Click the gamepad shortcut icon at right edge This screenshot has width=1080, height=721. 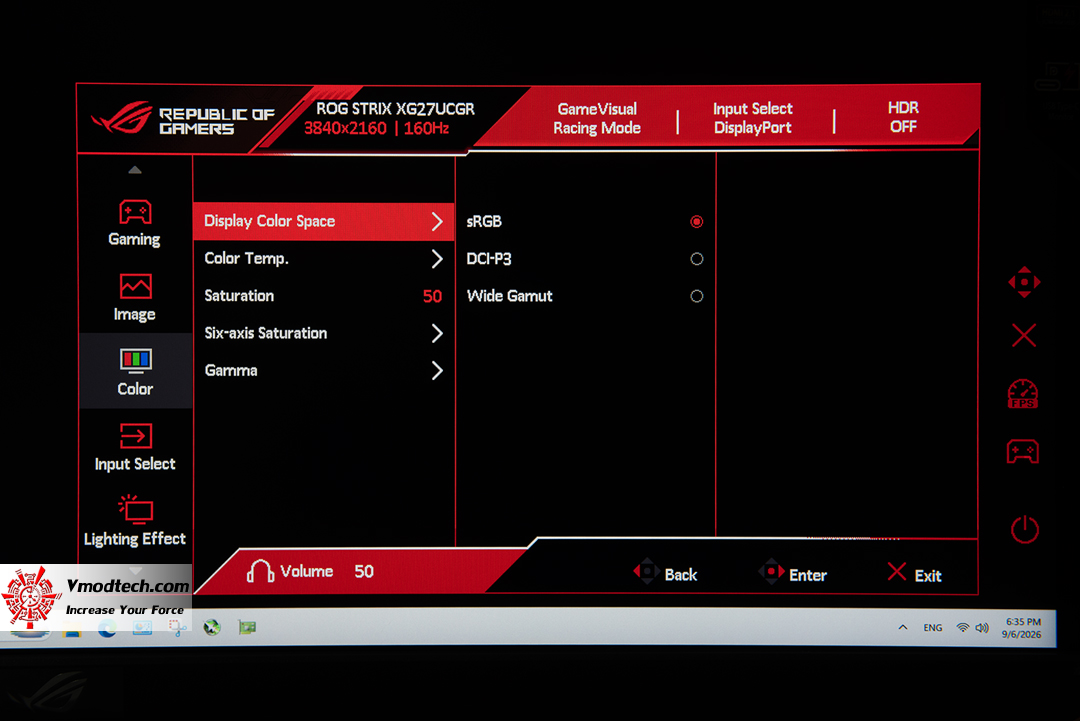coord(1023,452)
